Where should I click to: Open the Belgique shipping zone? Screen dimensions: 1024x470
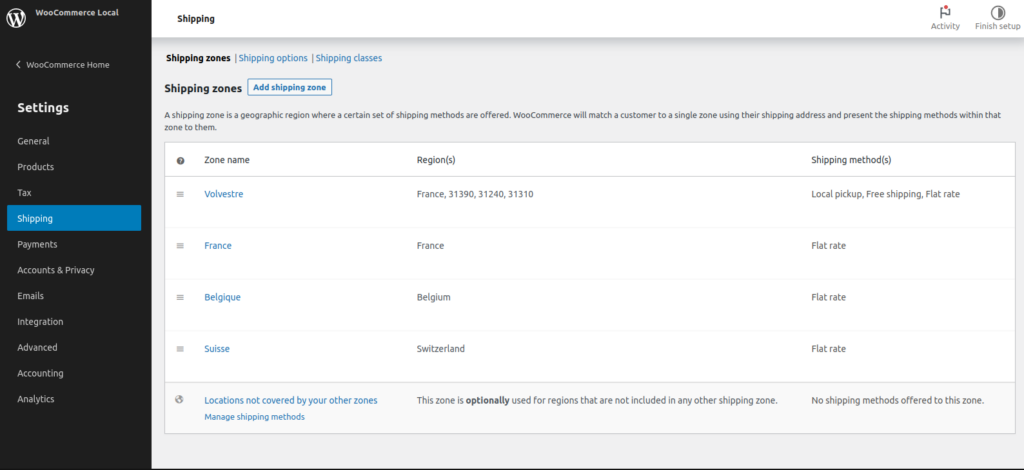tap(222, 297)
